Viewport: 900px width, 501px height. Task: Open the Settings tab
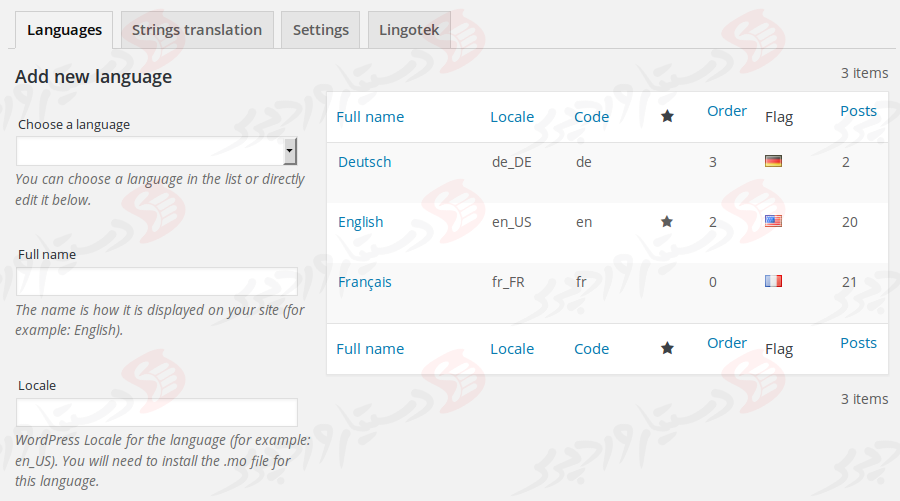click(x=320, y=30)
